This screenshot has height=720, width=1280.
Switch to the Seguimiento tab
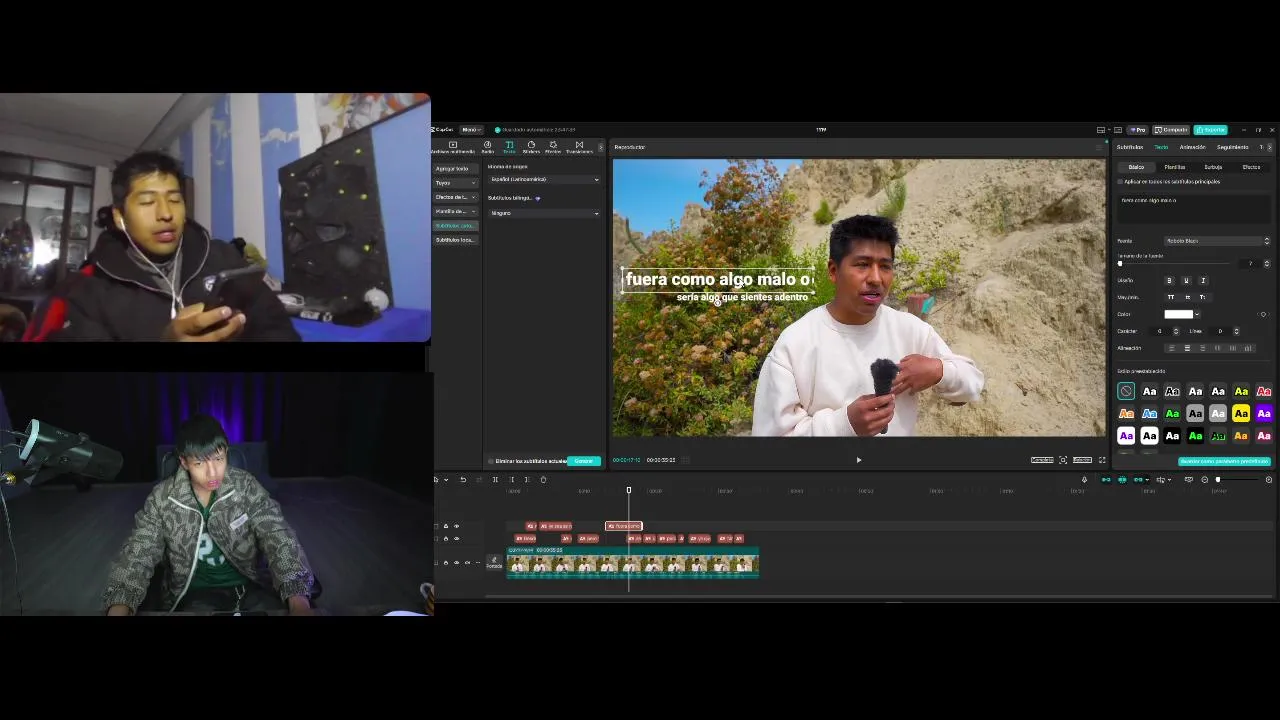[1232, 147]
